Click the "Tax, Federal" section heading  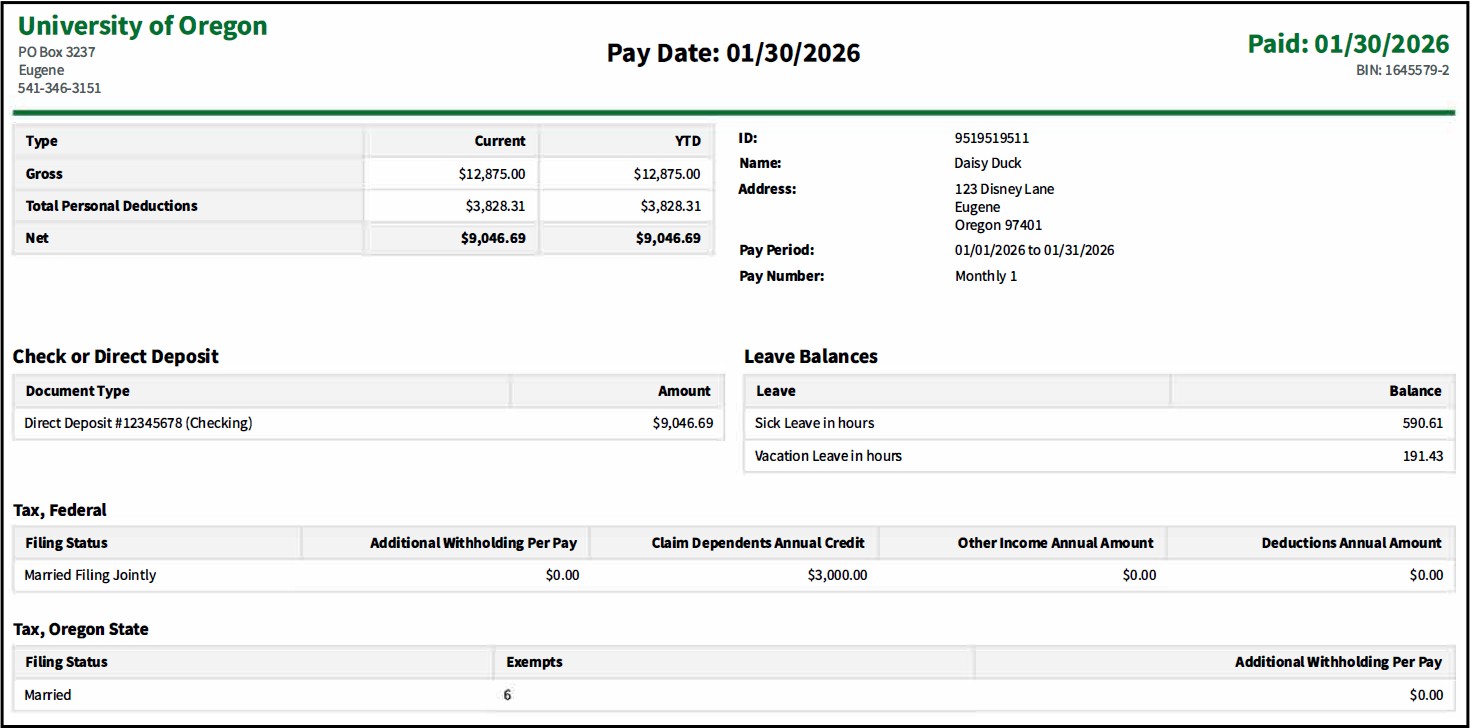pos(60,510)
